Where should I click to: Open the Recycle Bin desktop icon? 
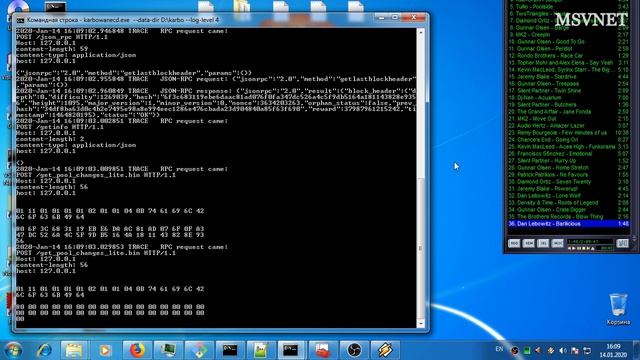tap(618, 309)
